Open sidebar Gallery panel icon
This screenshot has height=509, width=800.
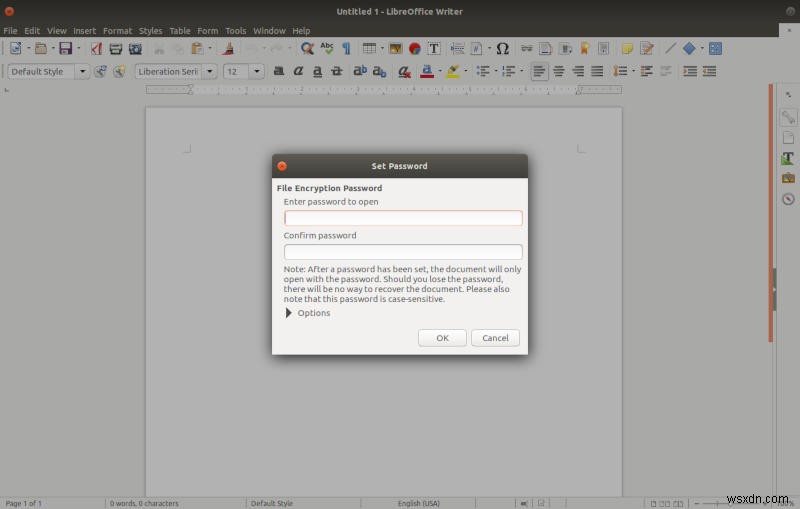pyautogui.click(x=788, y=178)
